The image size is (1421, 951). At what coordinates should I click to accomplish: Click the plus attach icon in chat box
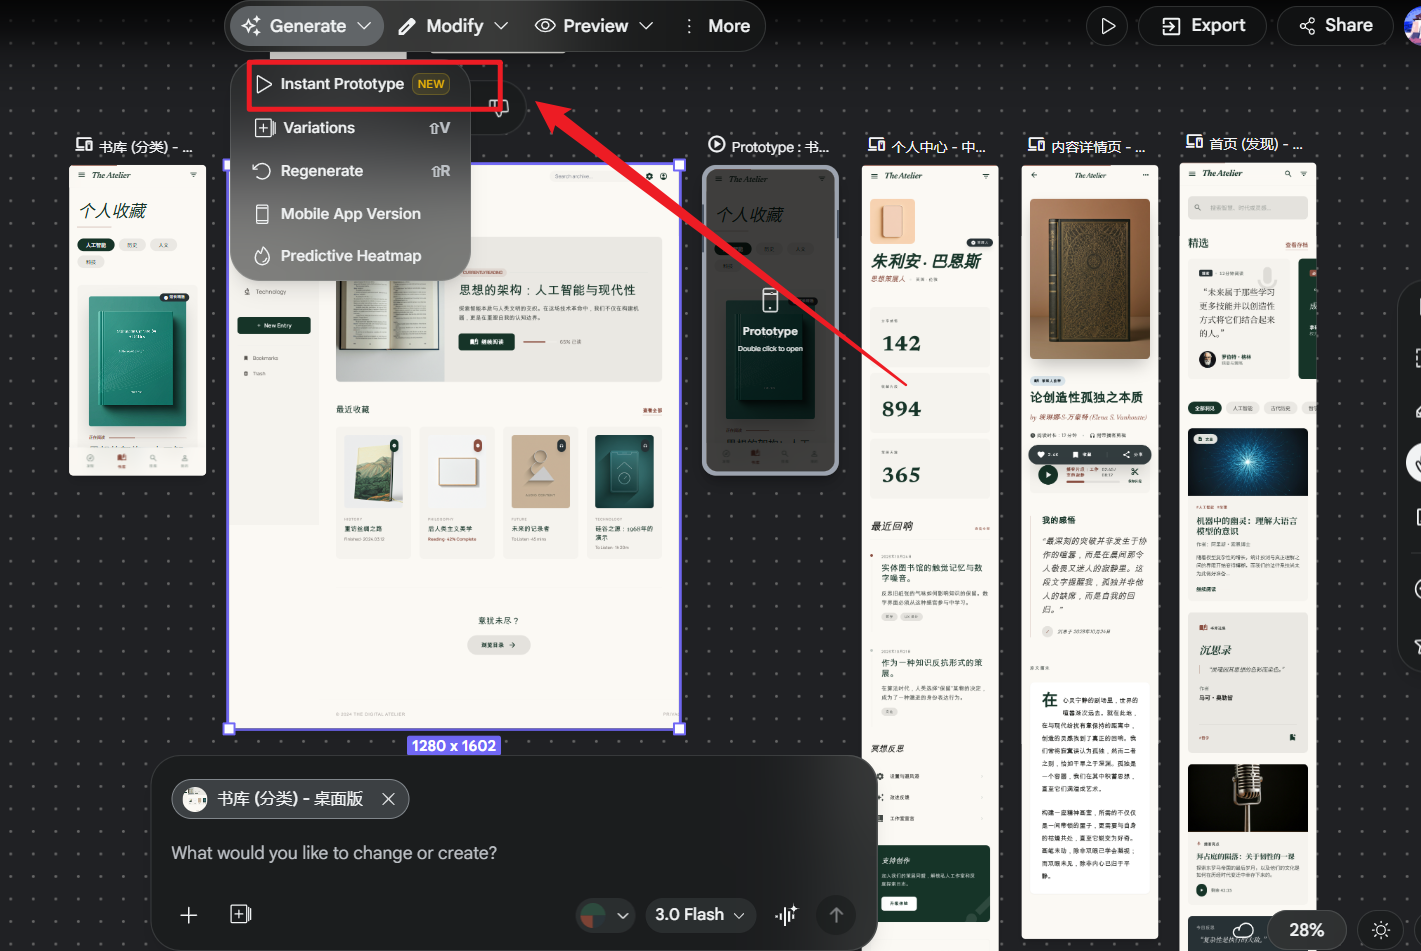(189, 914)
